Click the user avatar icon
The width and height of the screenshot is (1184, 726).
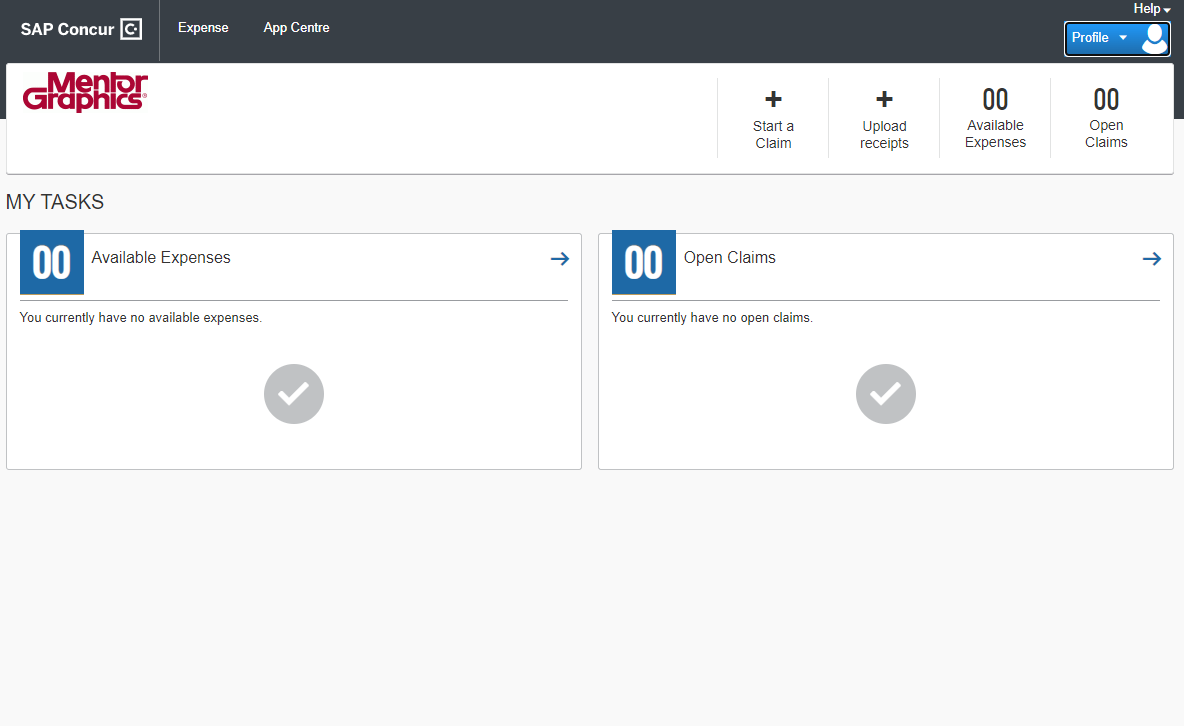tap(1154, 39)
